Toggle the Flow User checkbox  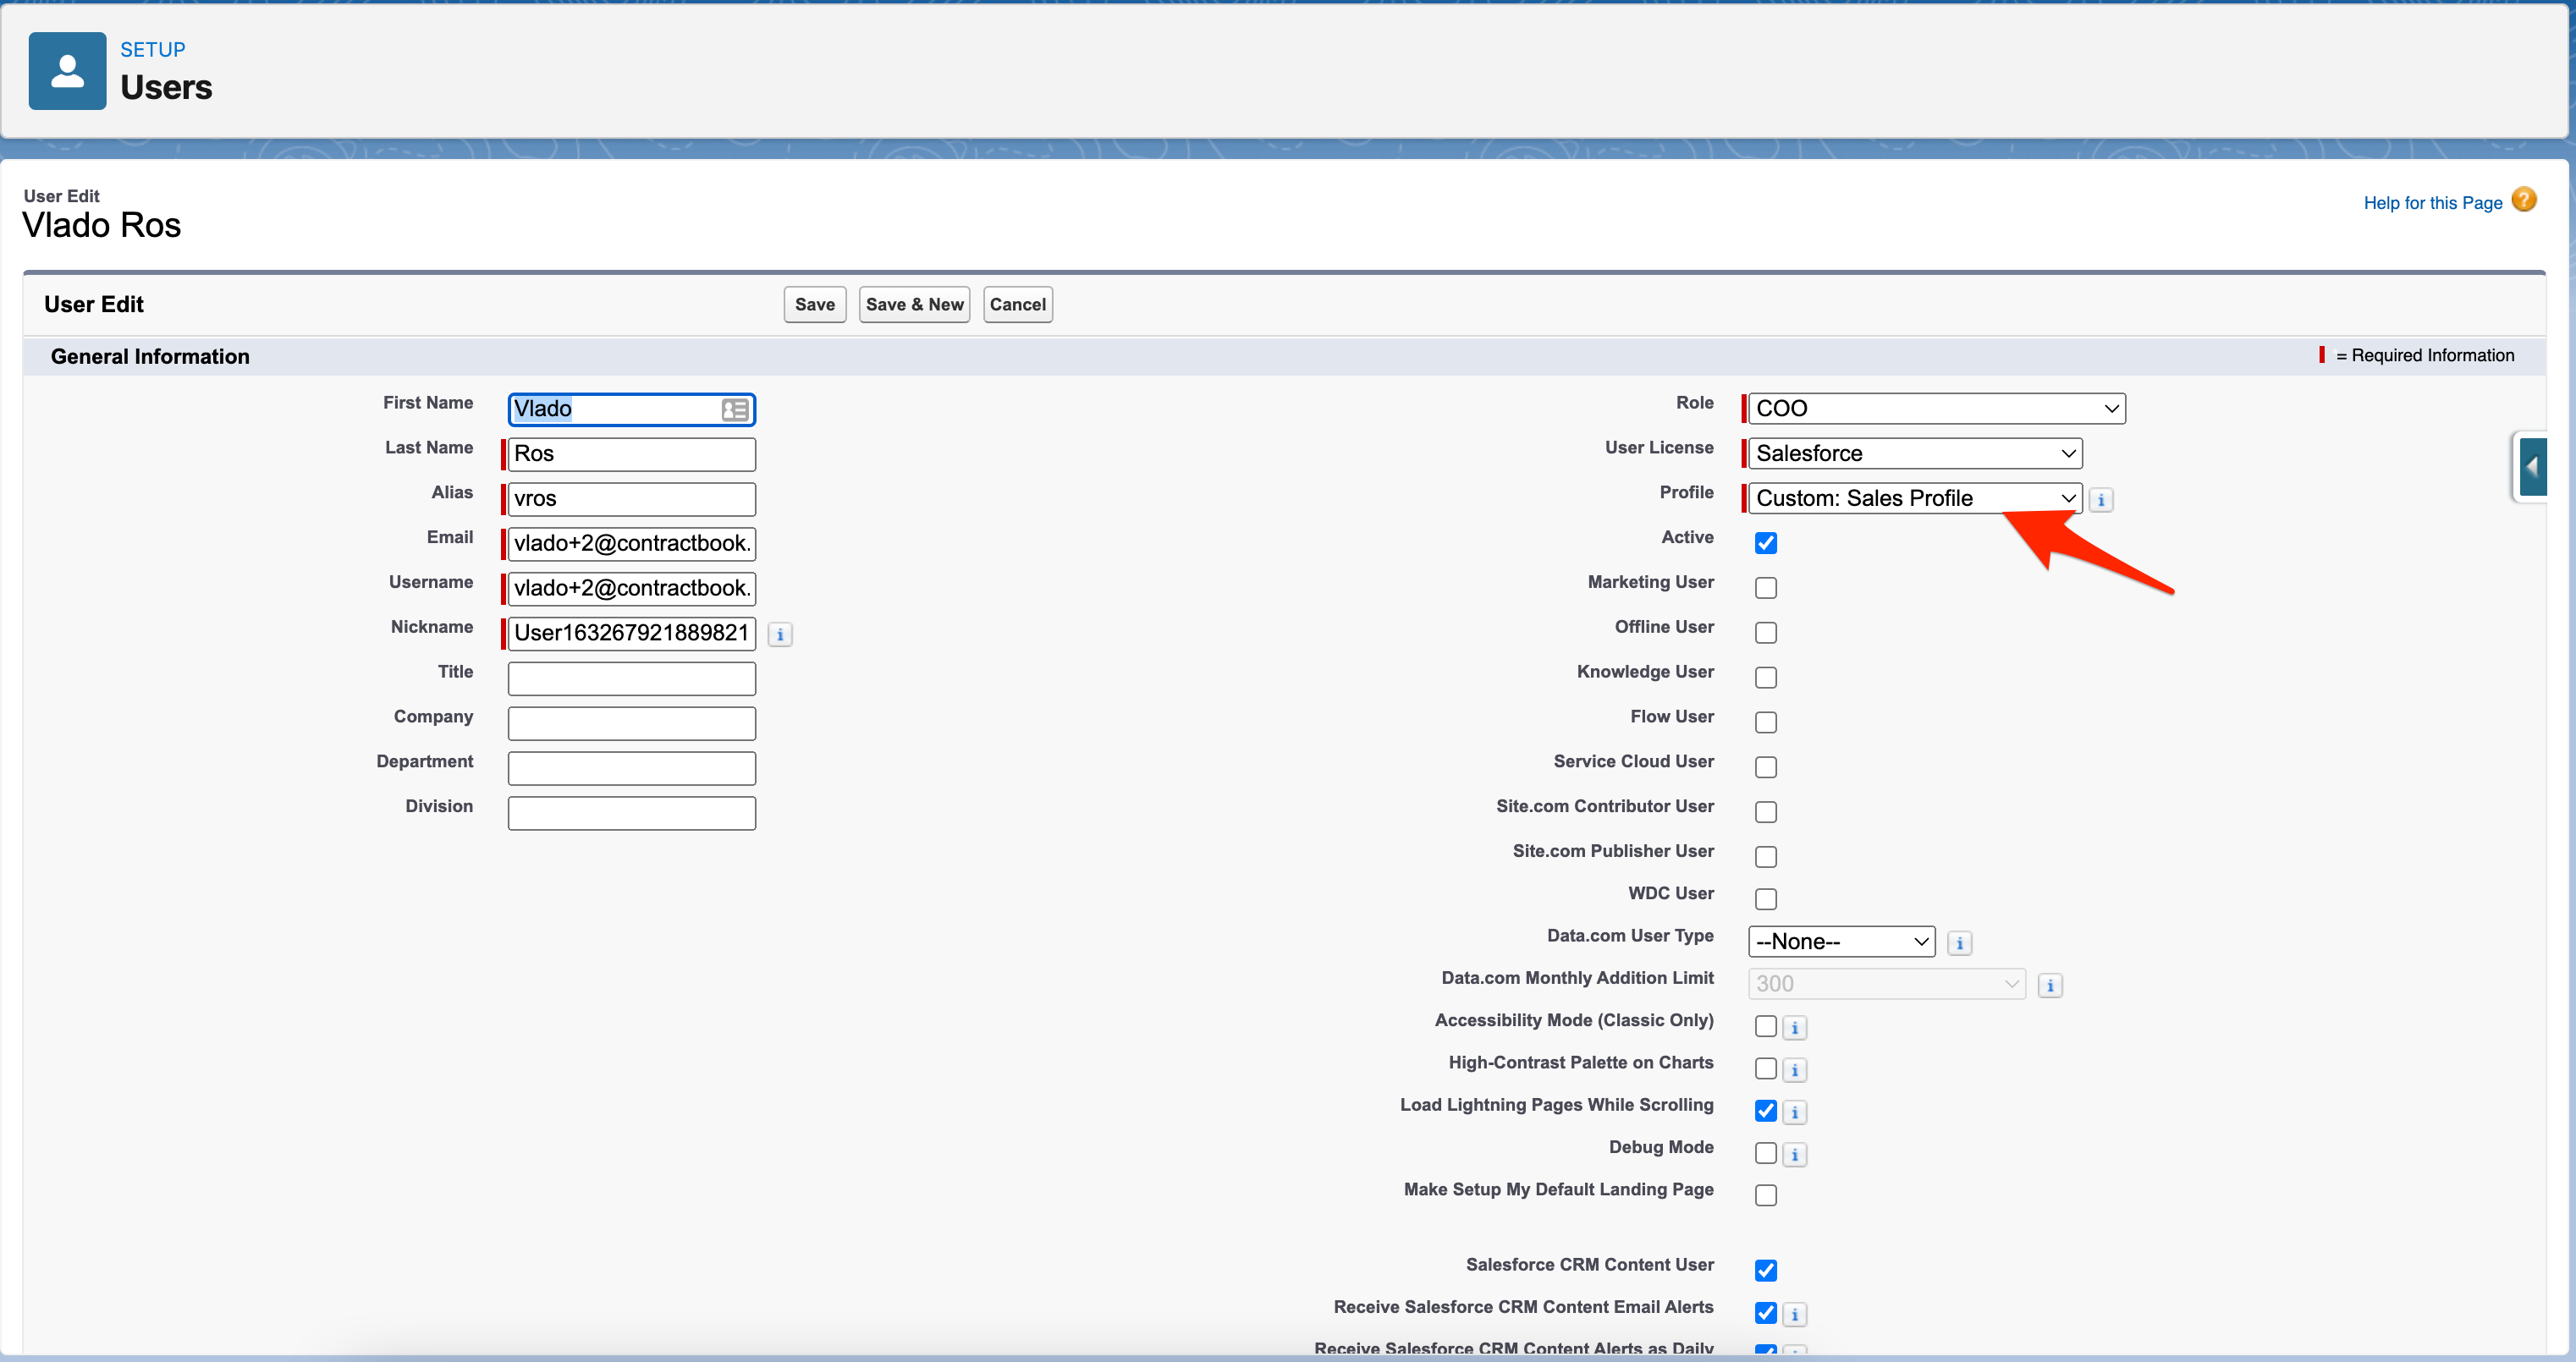point(1766,722)
